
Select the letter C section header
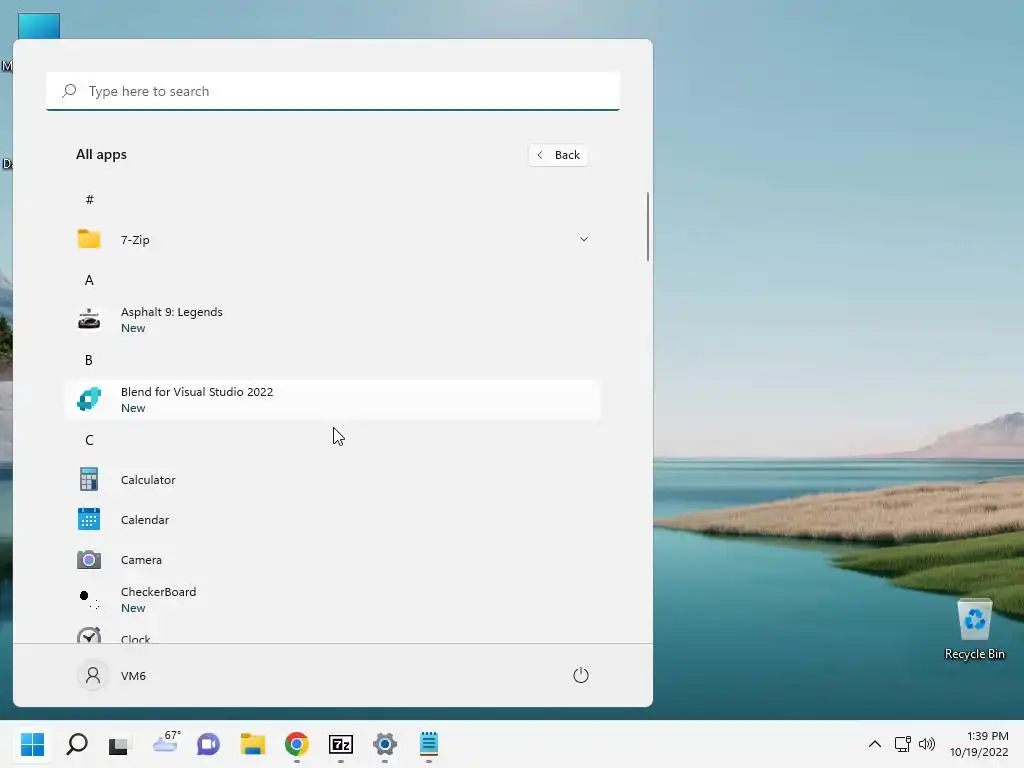point(89,440)
